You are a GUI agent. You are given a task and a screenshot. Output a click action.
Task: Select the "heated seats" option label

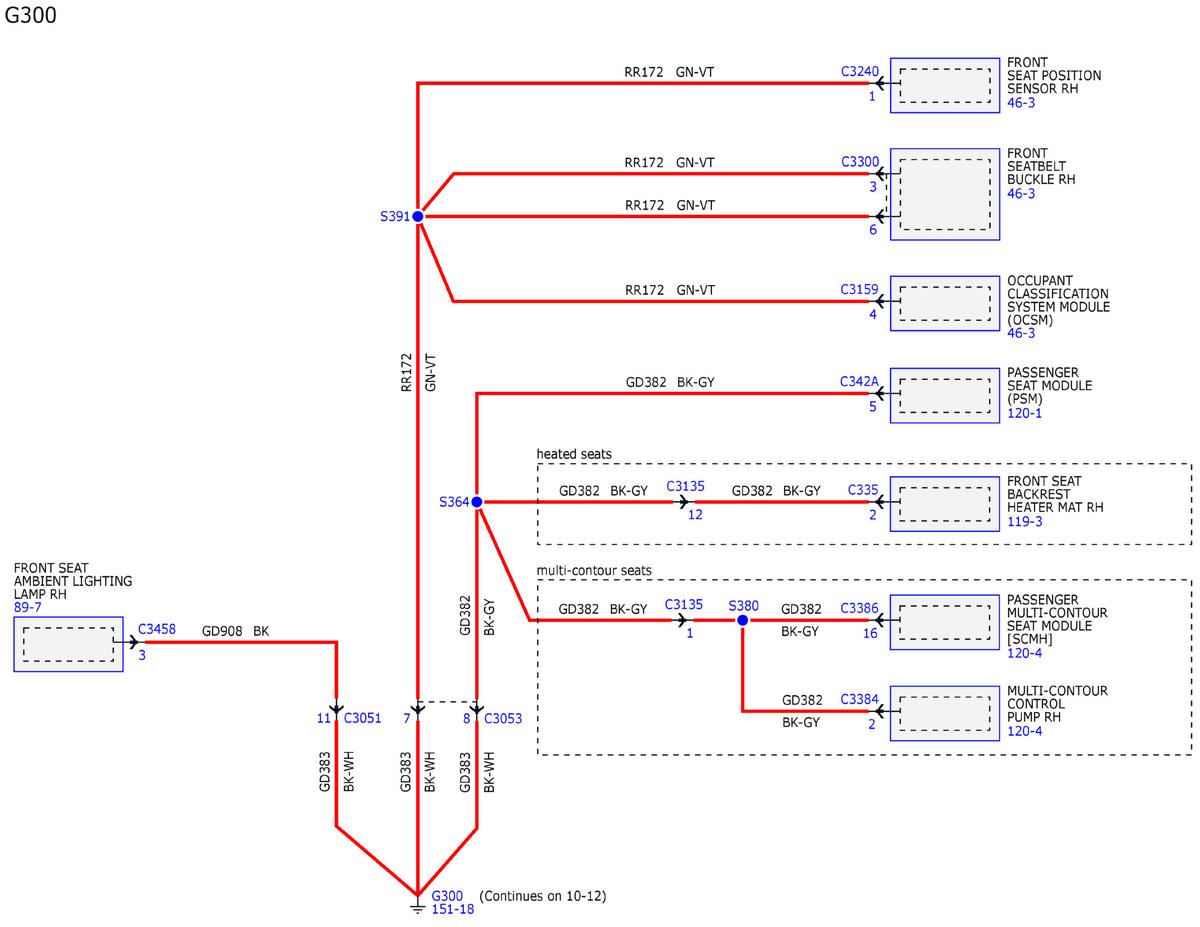[x=574, y=454]
